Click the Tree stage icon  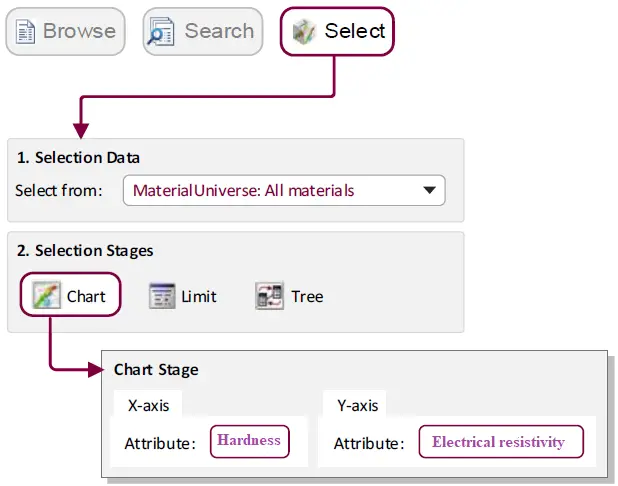point(269,296)
